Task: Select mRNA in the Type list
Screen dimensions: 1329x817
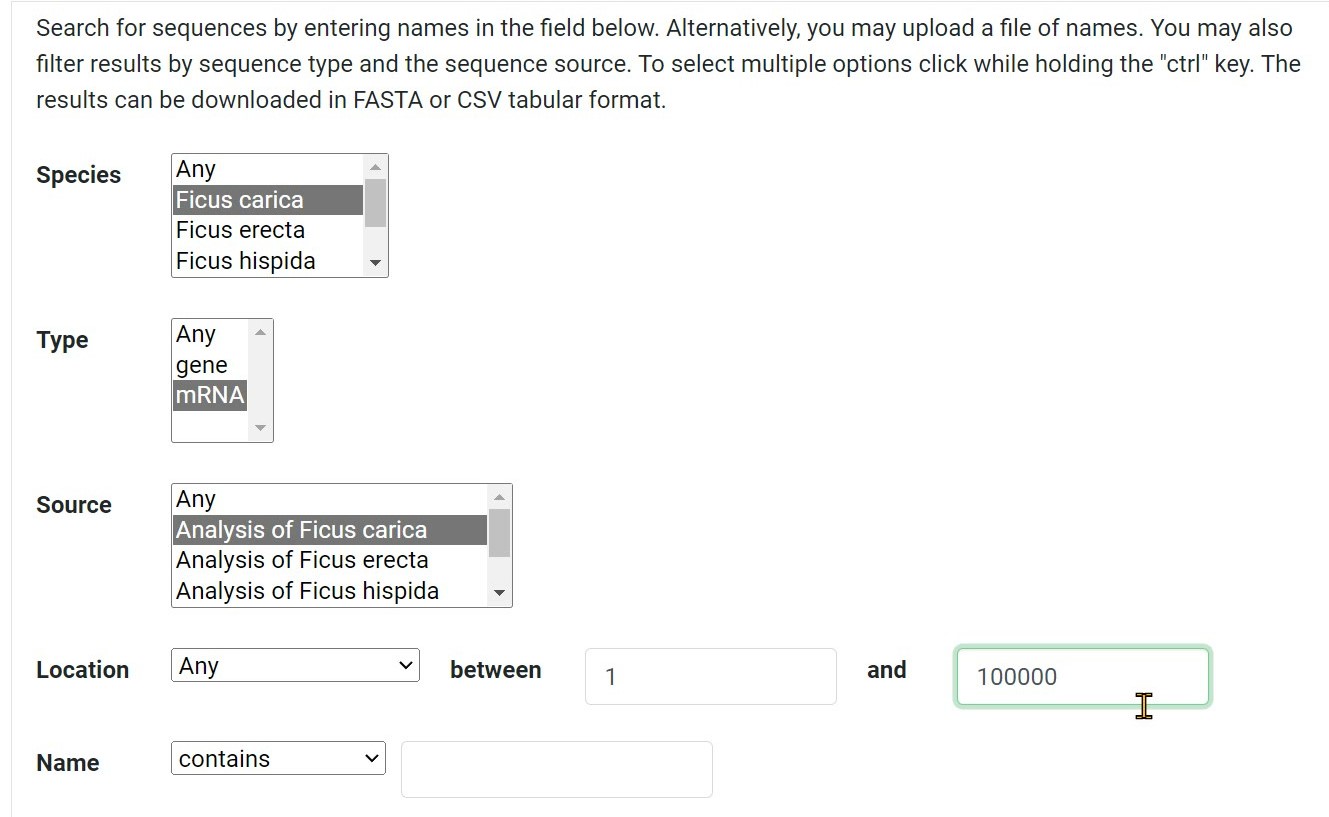Action: pyautogui.click(x=209, y=395)
